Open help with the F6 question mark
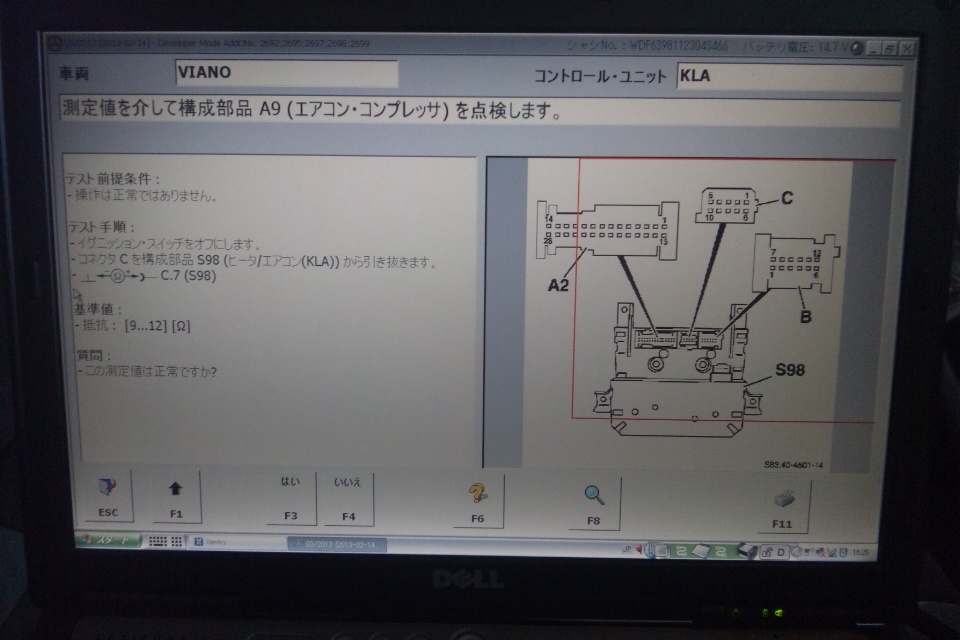The height and width of the screenshot is (640, 960). coord(477,499)
